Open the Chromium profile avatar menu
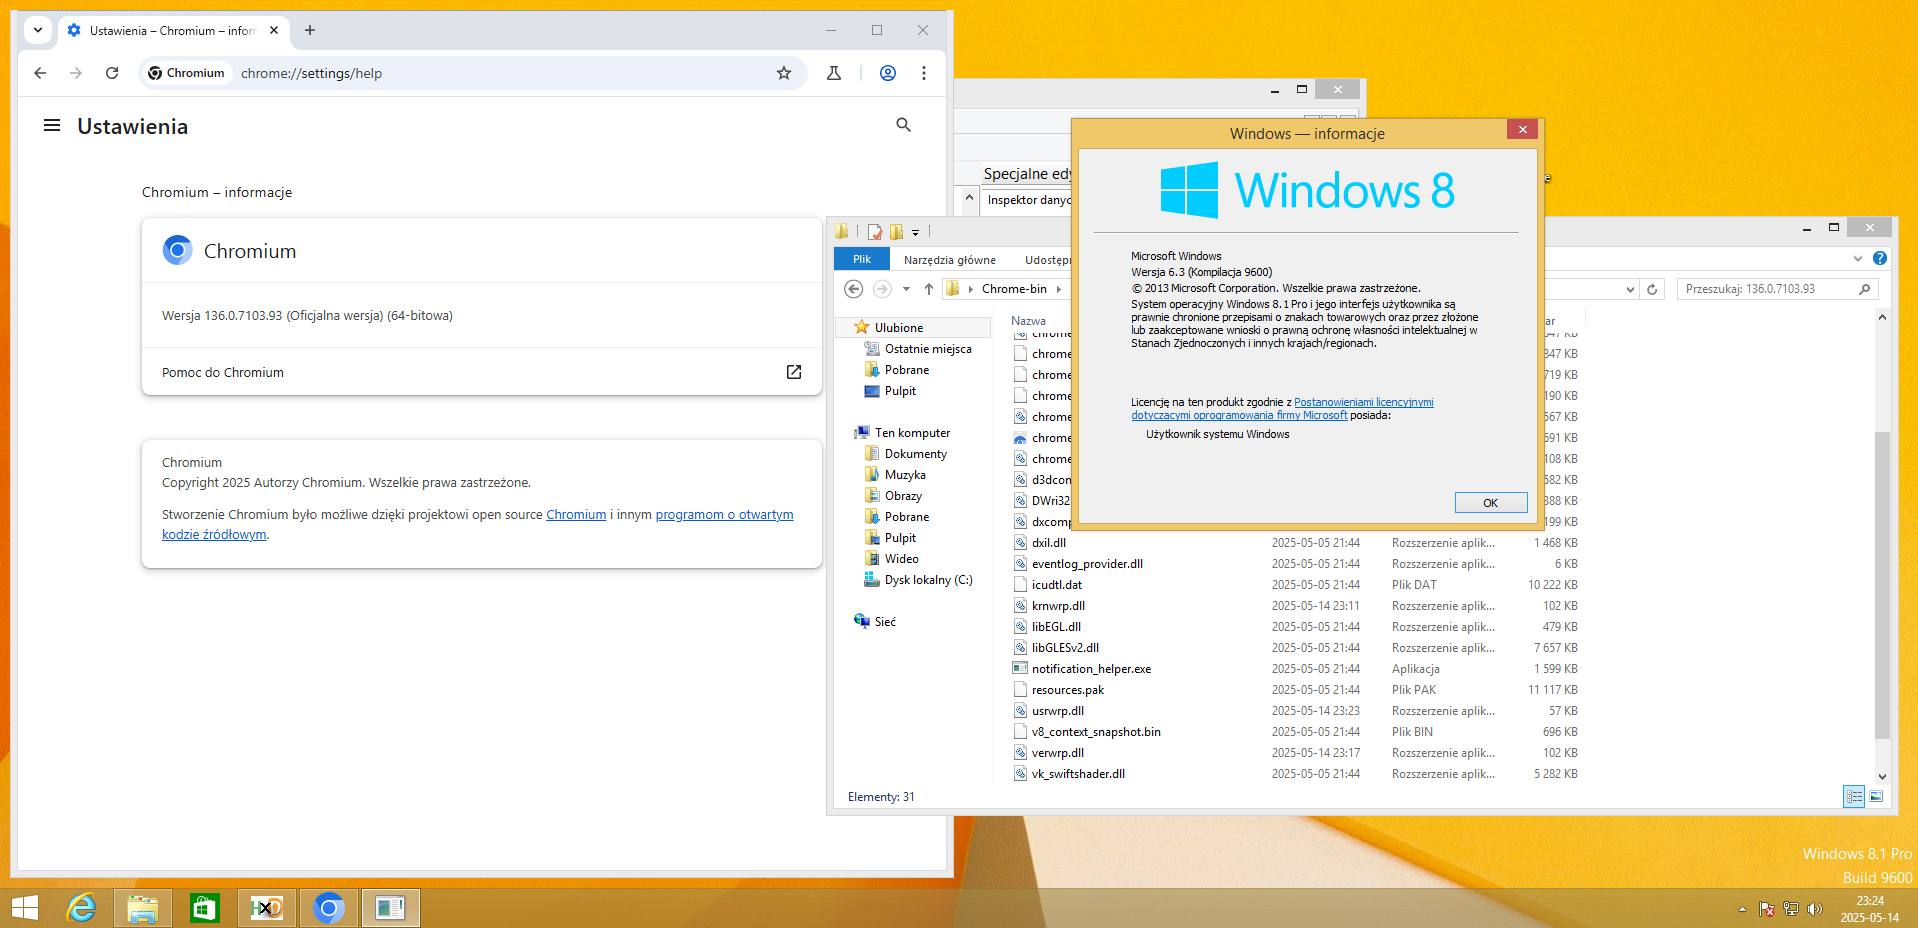 click(888, 73)
